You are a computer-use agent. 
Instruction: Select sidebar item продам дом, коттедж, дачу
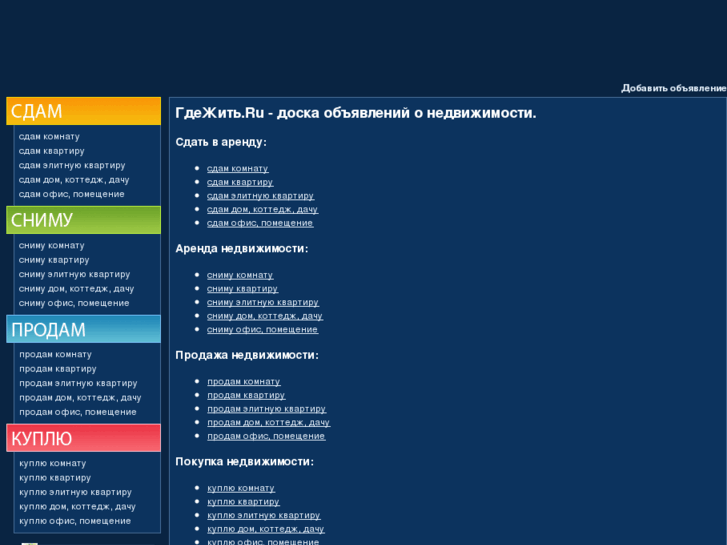coord(80,398)
